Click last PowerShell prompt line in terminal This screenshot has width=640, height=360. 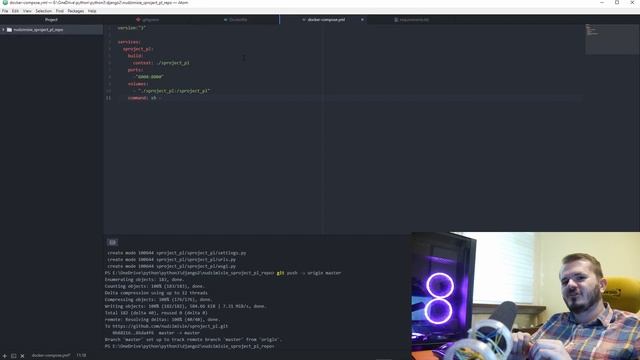(x=189, y=346)
